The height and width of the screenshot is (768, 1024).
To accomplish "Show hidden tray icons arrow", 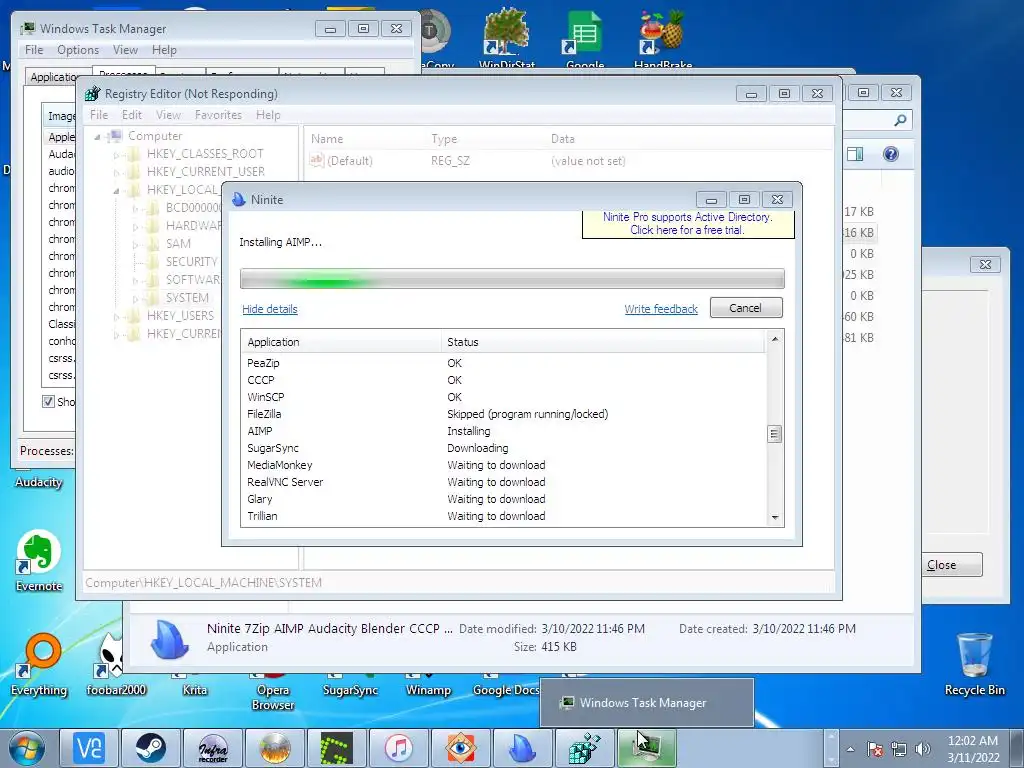I will tap(850, 749).
